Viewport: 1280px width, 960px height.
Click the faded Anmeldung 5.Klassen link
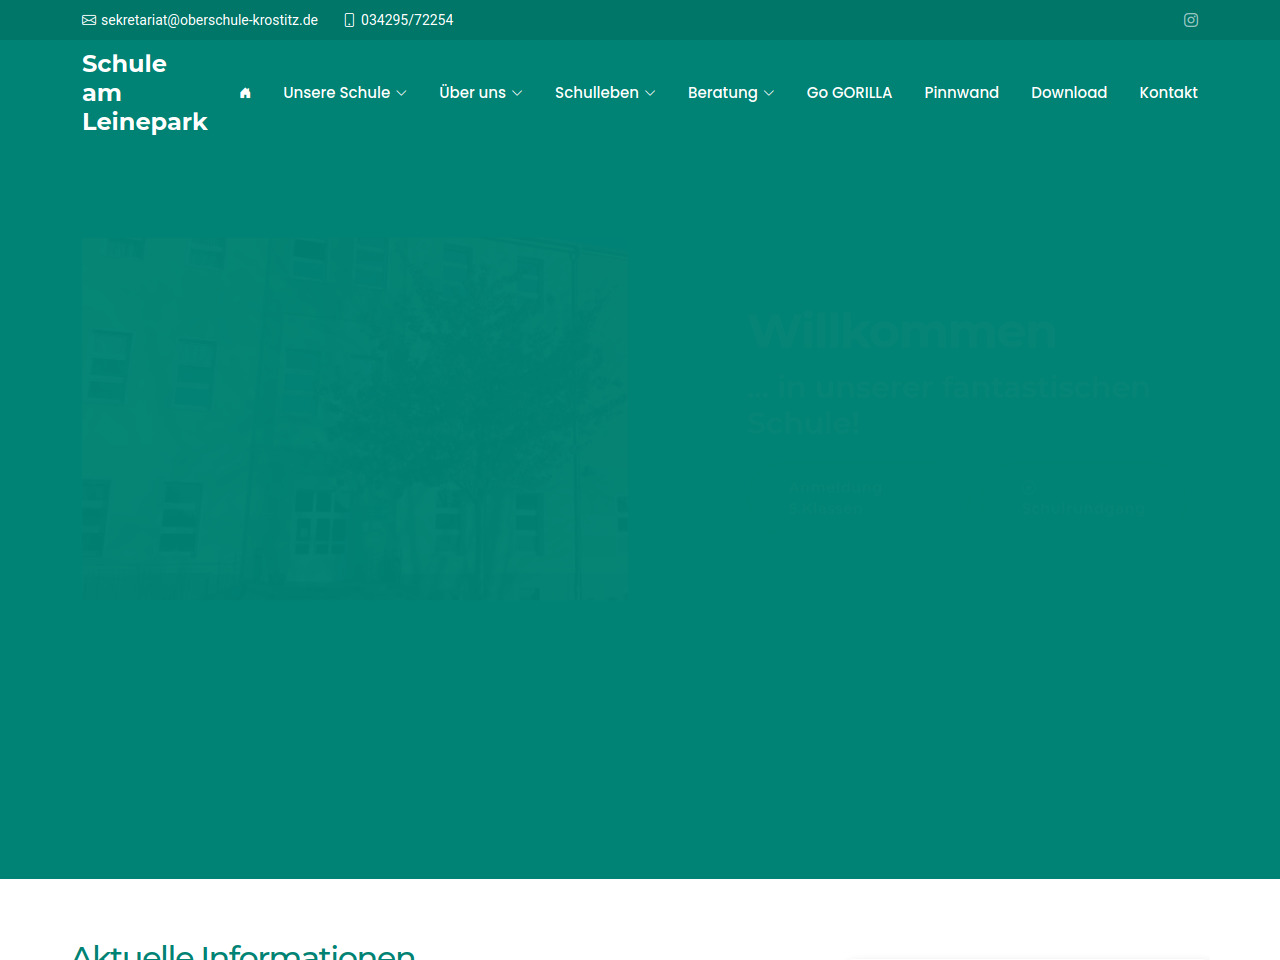pos(832,498)
